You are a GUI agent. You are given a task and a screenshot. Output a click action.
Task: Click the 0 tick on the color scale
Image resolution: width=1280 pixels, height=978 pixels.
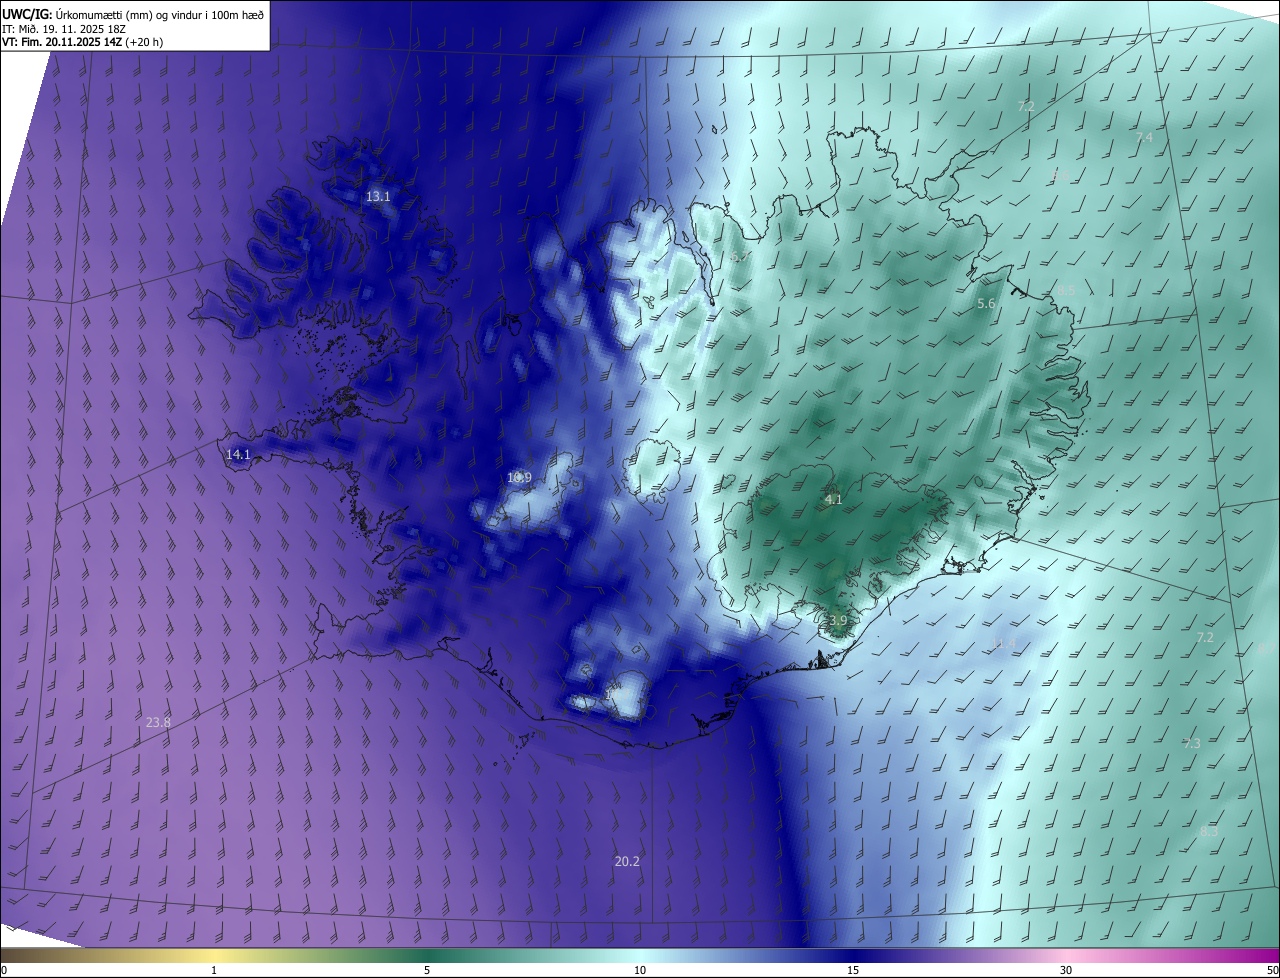pyautogui.click(x=4, y=971)
